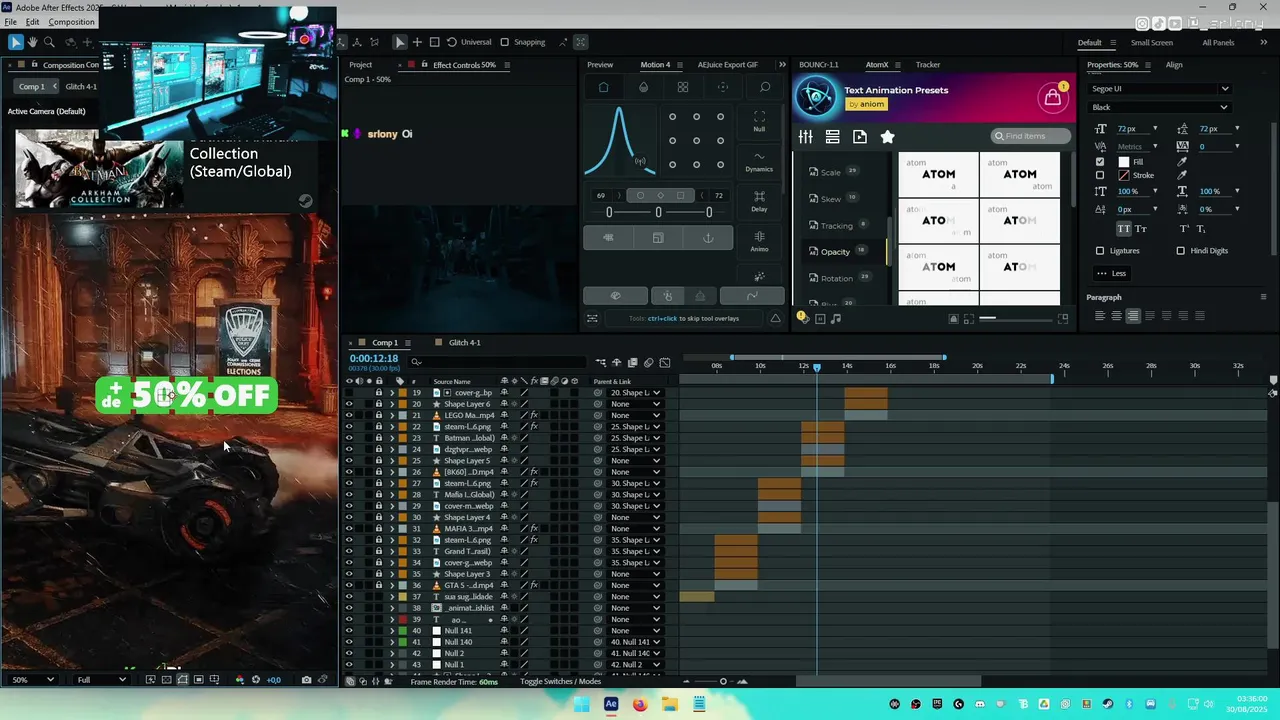Click the Null tool in Motion 4
The height and width of the screenshot is (720, 1280).
point(759,121)
